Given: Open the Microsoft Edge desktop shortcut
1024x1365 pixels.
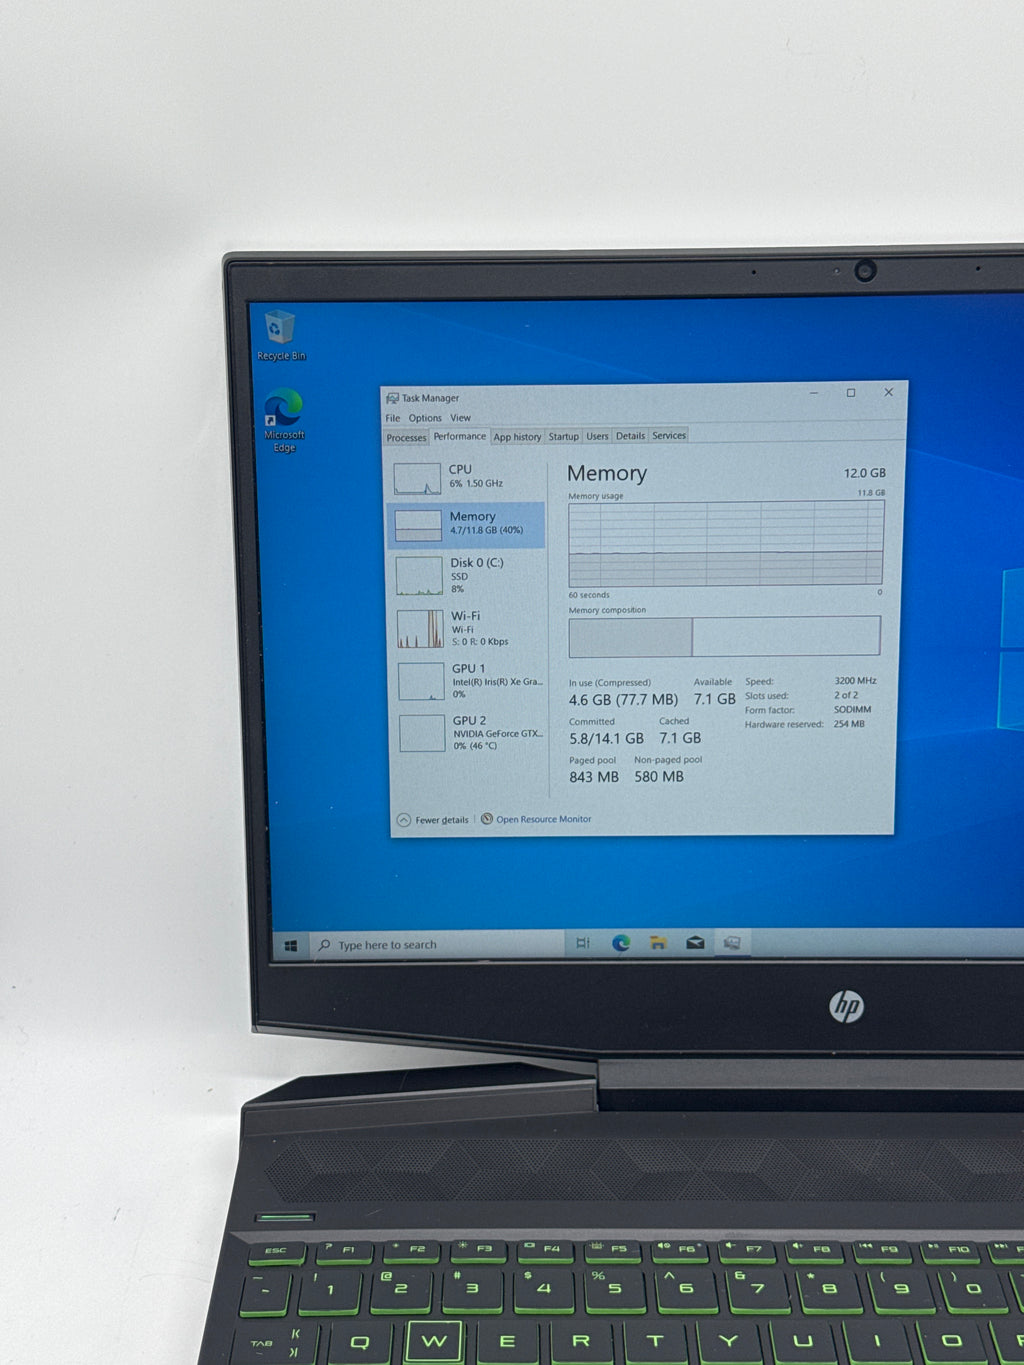Looking at the screenshot, I should click(284, 420).
